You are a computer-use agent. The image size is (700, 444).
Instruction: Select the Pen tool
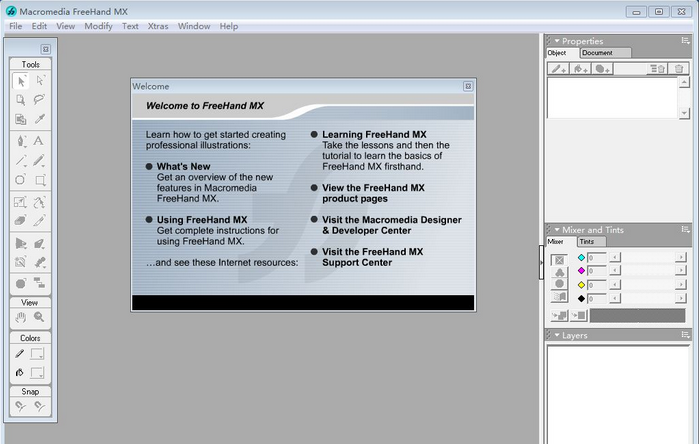click(21, 141)
